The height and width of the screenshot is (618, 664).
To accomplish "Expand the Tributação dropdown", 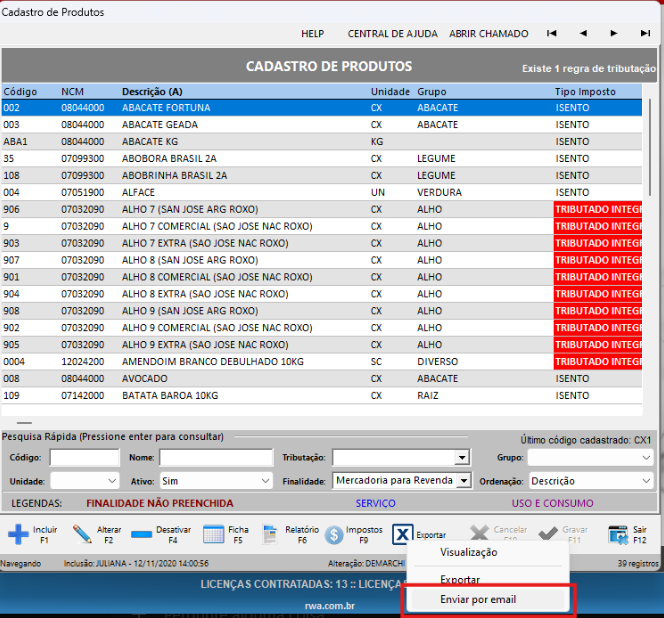I will tap(461, 458).
